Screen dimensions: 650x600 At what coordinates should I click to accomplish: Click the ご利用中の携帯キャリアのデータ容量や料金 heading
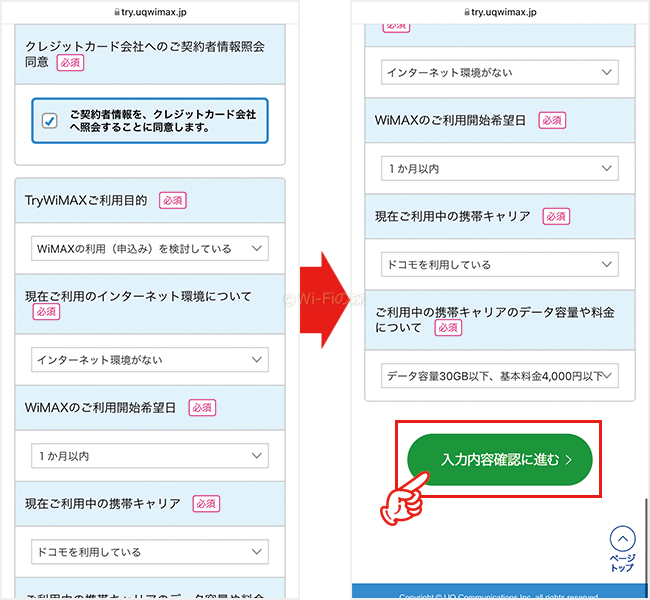tap(495, 320)
